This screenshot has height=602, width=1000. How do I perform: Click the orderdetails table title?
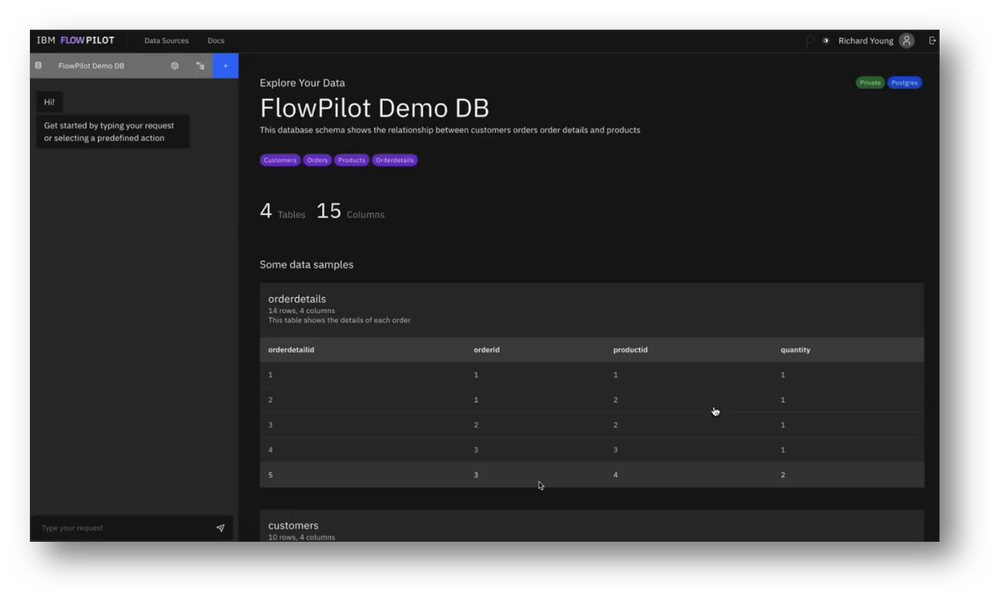click(297, 299)
